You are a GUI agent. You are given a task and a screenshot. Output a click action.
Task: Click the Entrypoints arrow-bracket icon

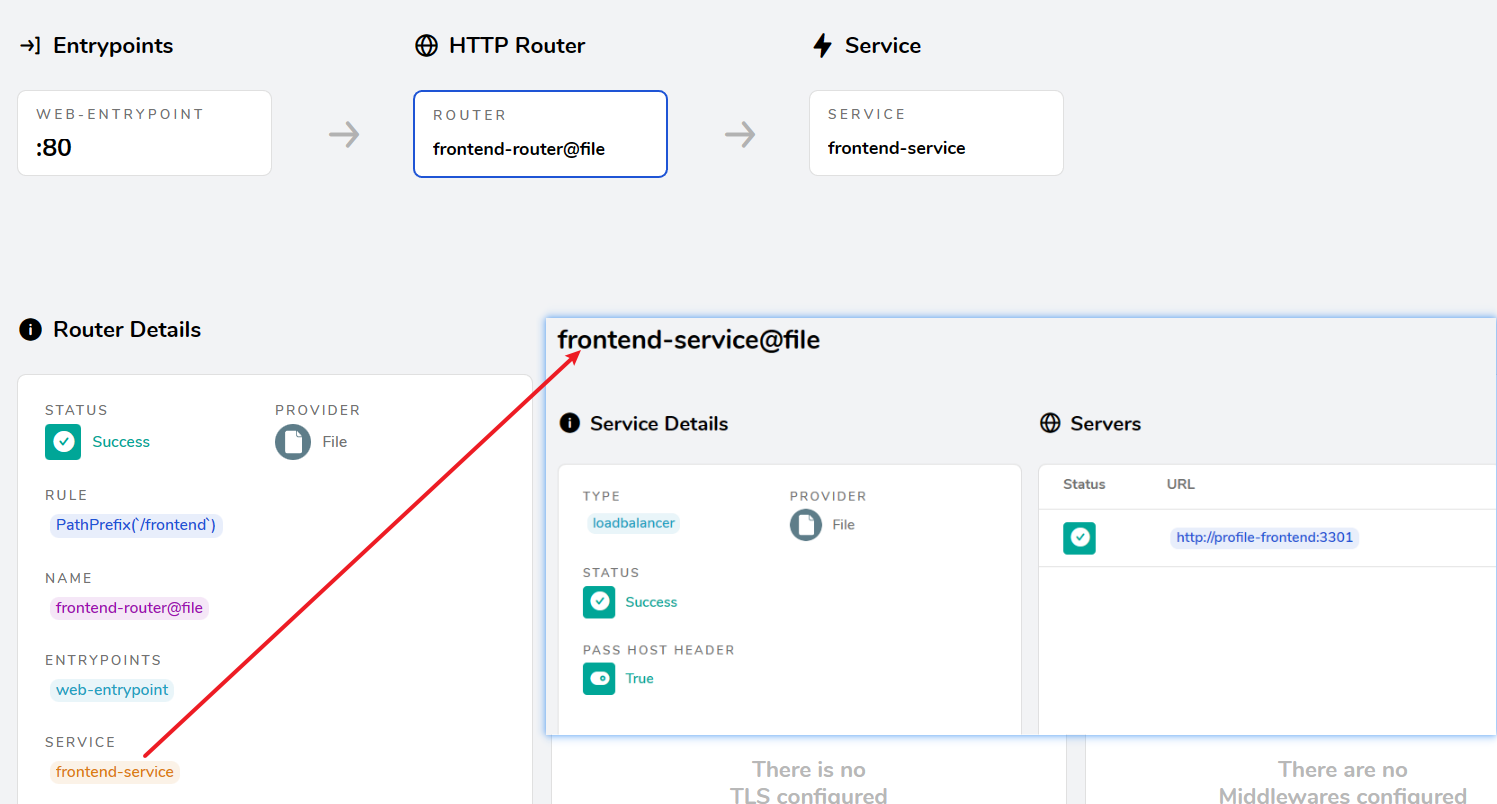pyautogui.click(x=31, y=46)
